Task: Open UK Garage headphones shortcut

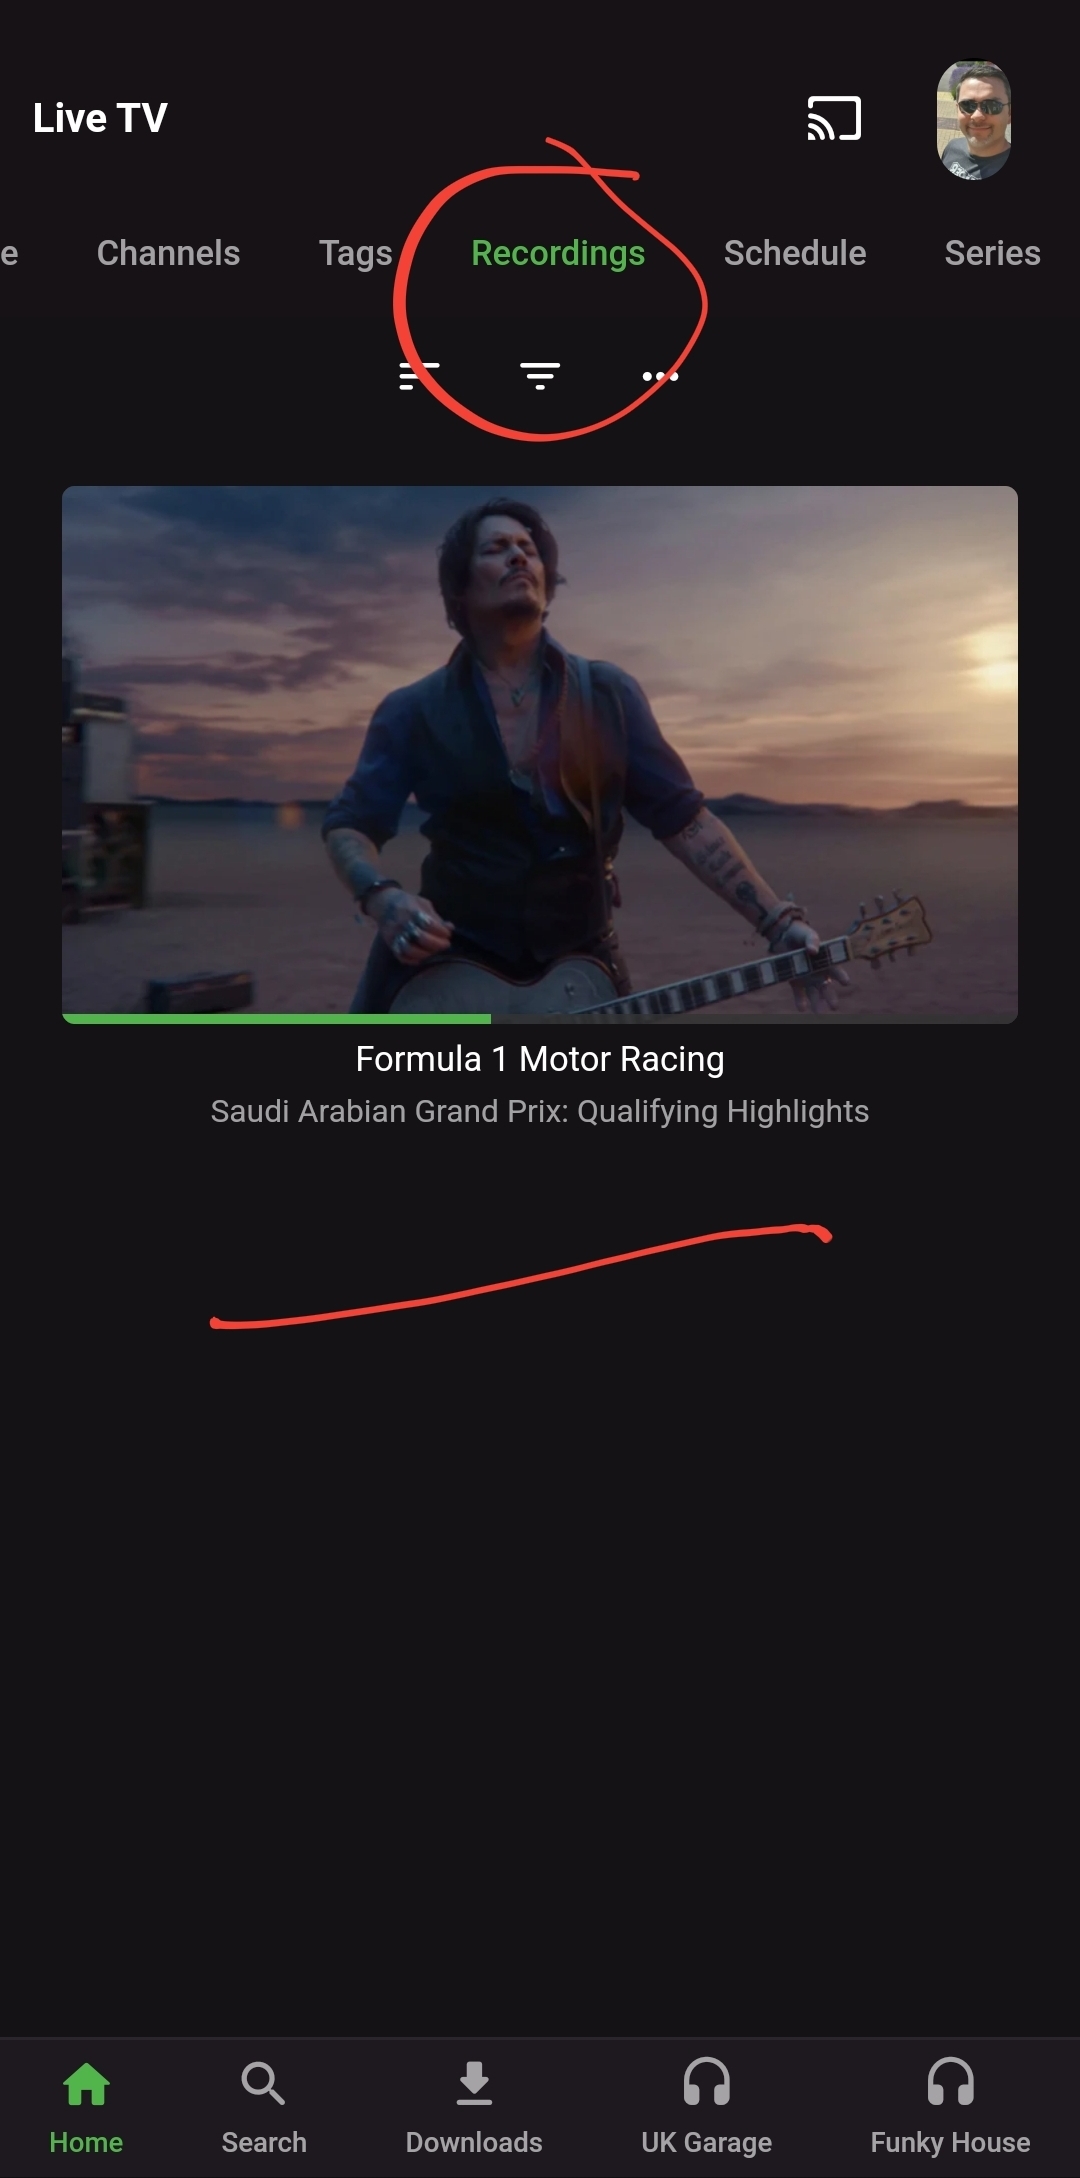Action: (706, 2108)
